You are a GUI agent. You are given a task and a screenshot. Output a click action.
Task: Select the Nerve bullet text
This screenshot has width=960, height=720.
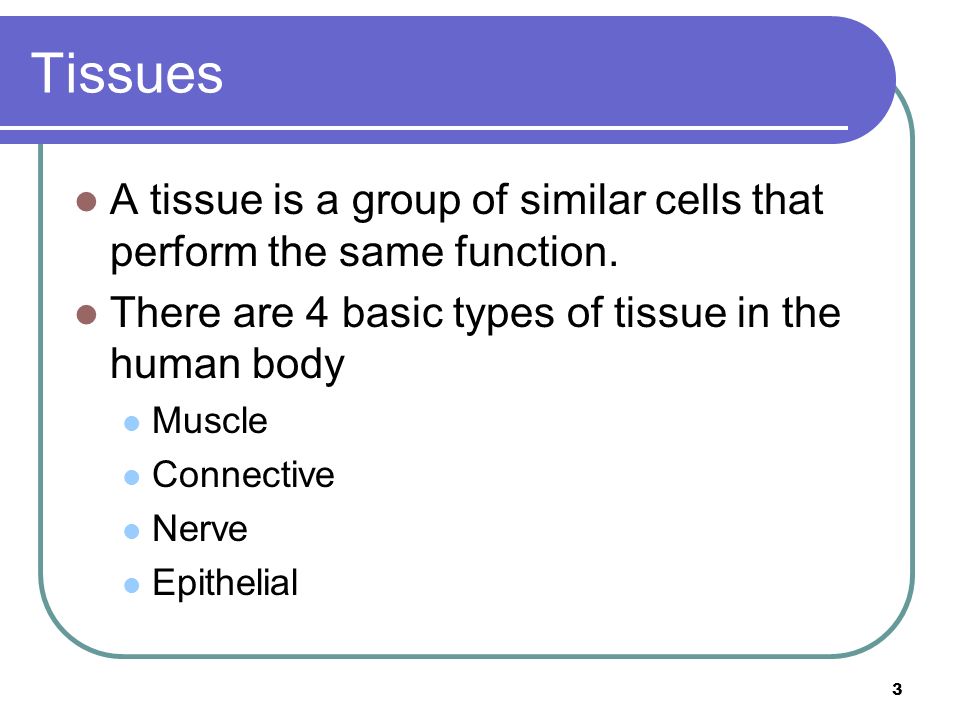pyautogui.click(x=200, y=528)
